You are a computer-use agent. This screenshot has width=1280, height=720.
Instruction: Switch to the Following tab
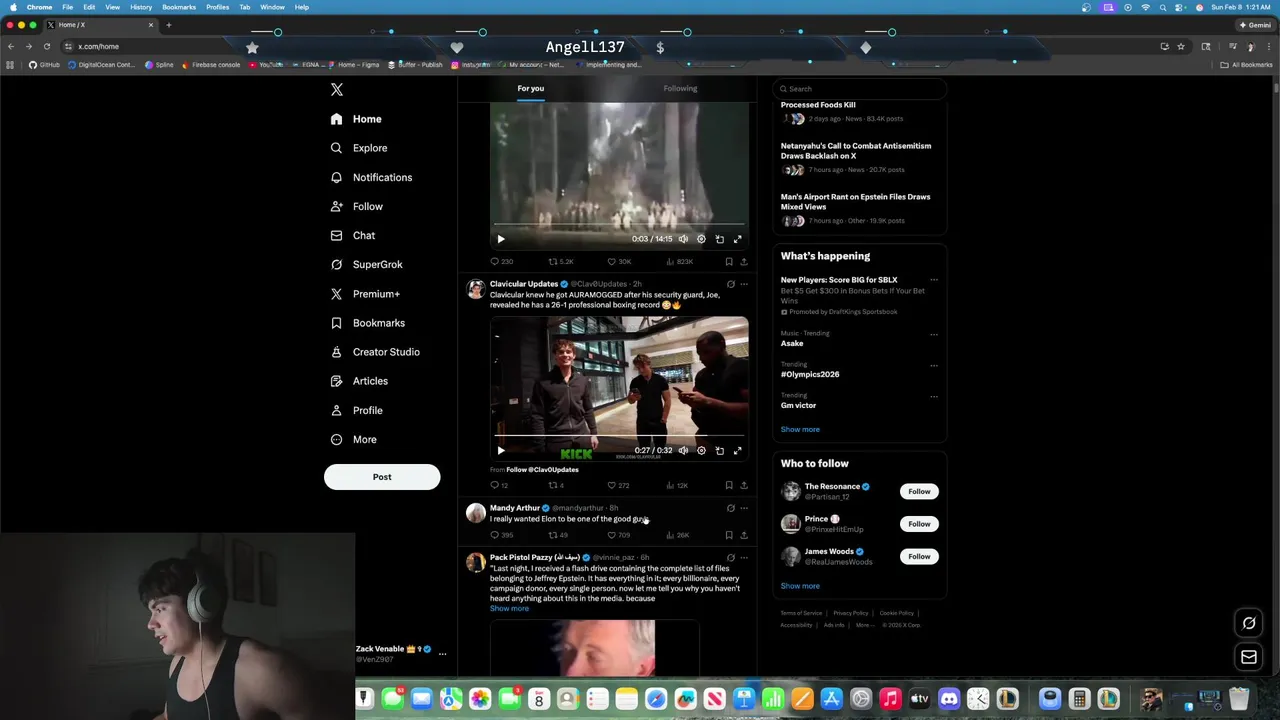click(x=680, y=88)
